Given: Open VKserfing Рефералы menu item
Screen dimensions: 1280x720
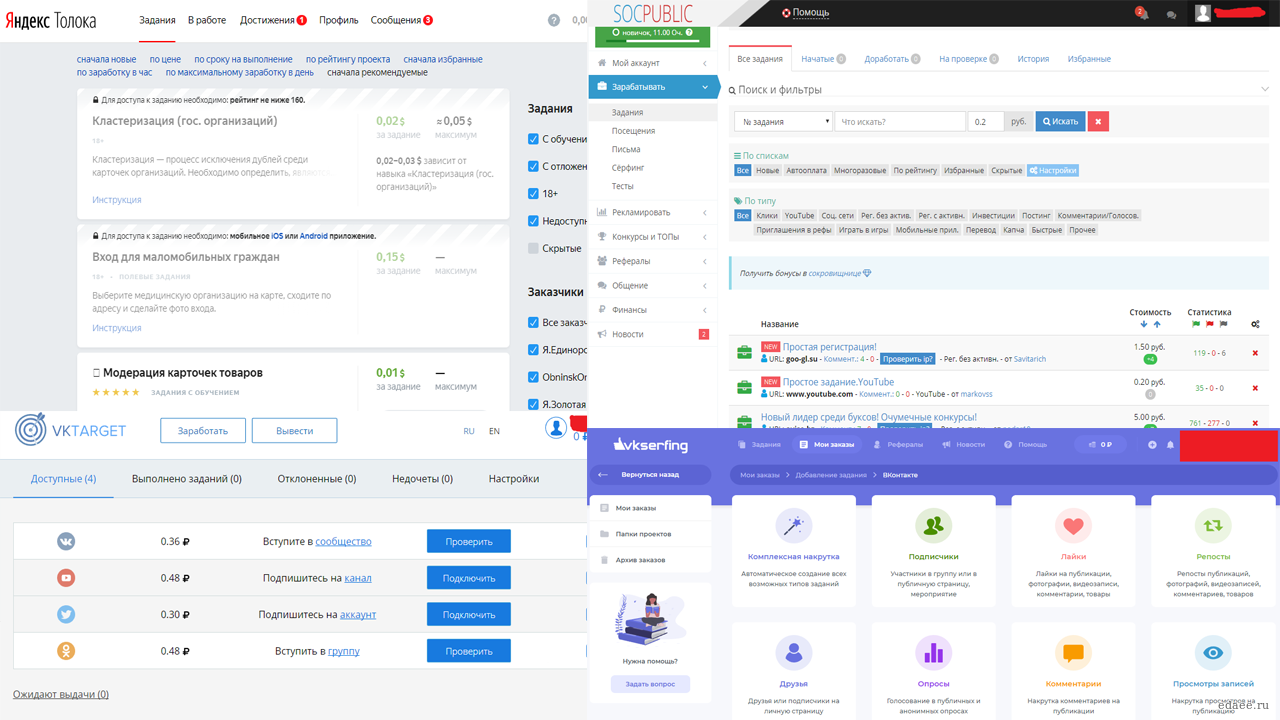Looking at the screenshot, I should click(898, 444).
